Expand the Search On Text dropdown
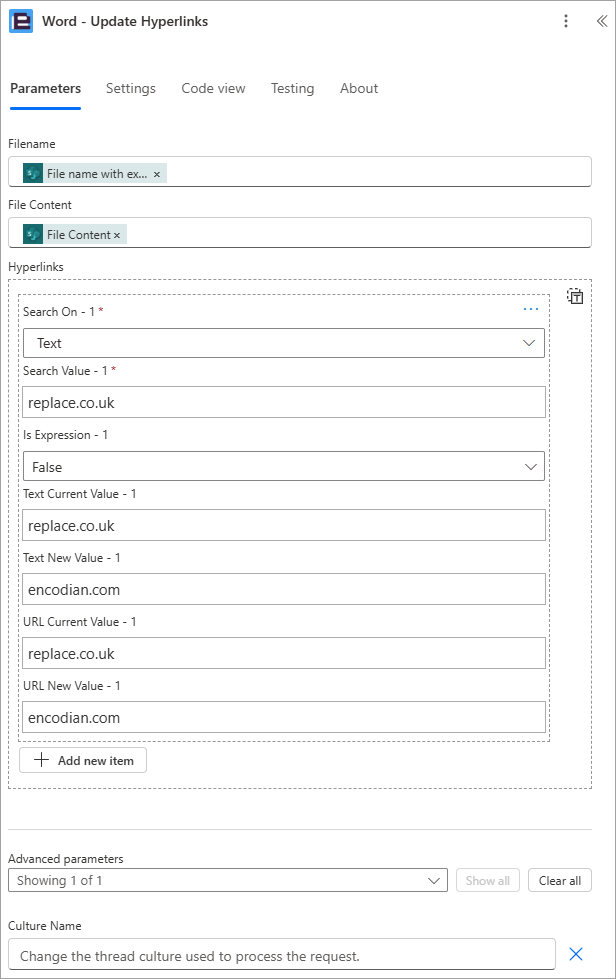The image size is (616, 979). pos(283,343)
